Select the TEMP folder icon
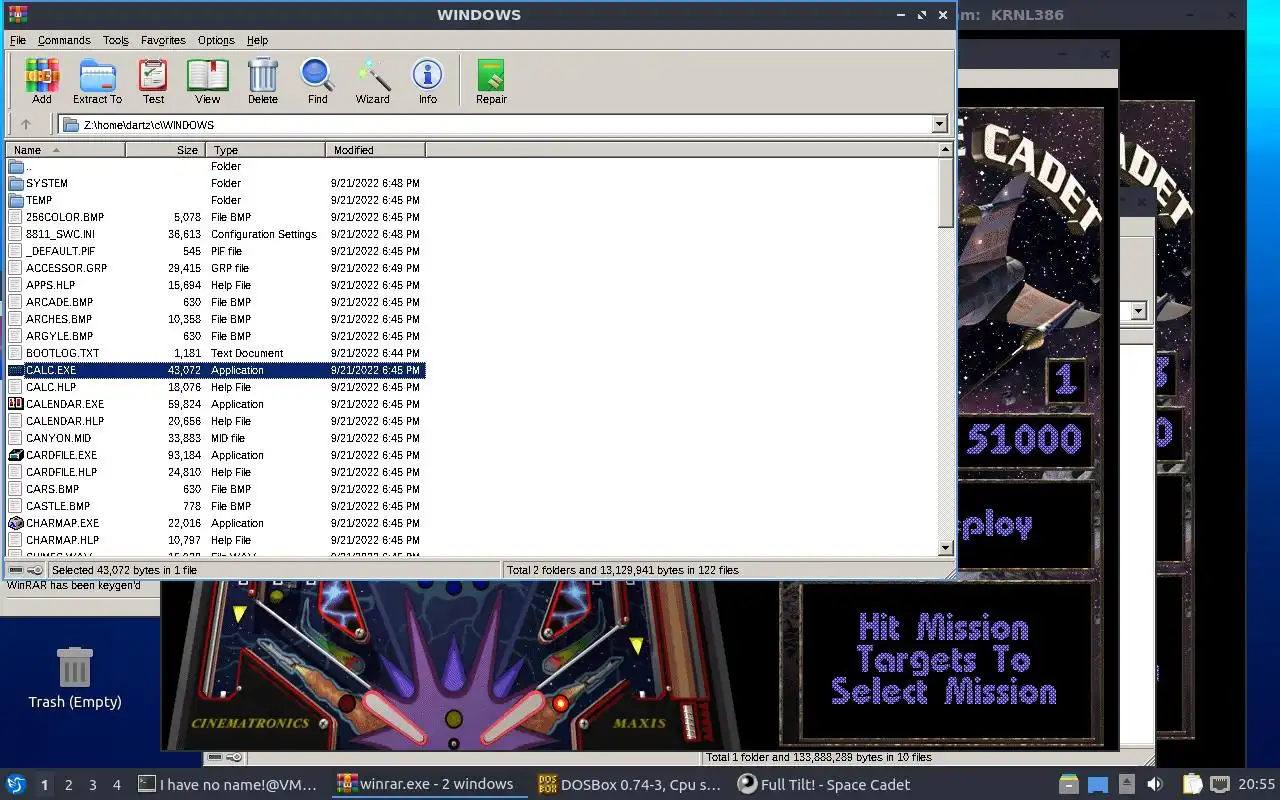 coord(16,200)
